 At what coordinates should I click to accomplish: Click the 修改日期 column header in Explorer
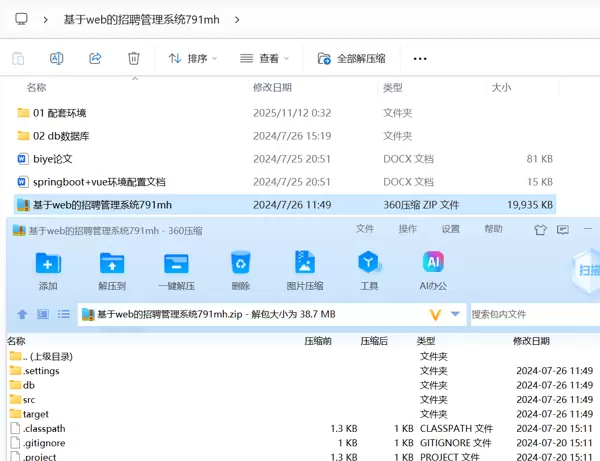(272, 88)
